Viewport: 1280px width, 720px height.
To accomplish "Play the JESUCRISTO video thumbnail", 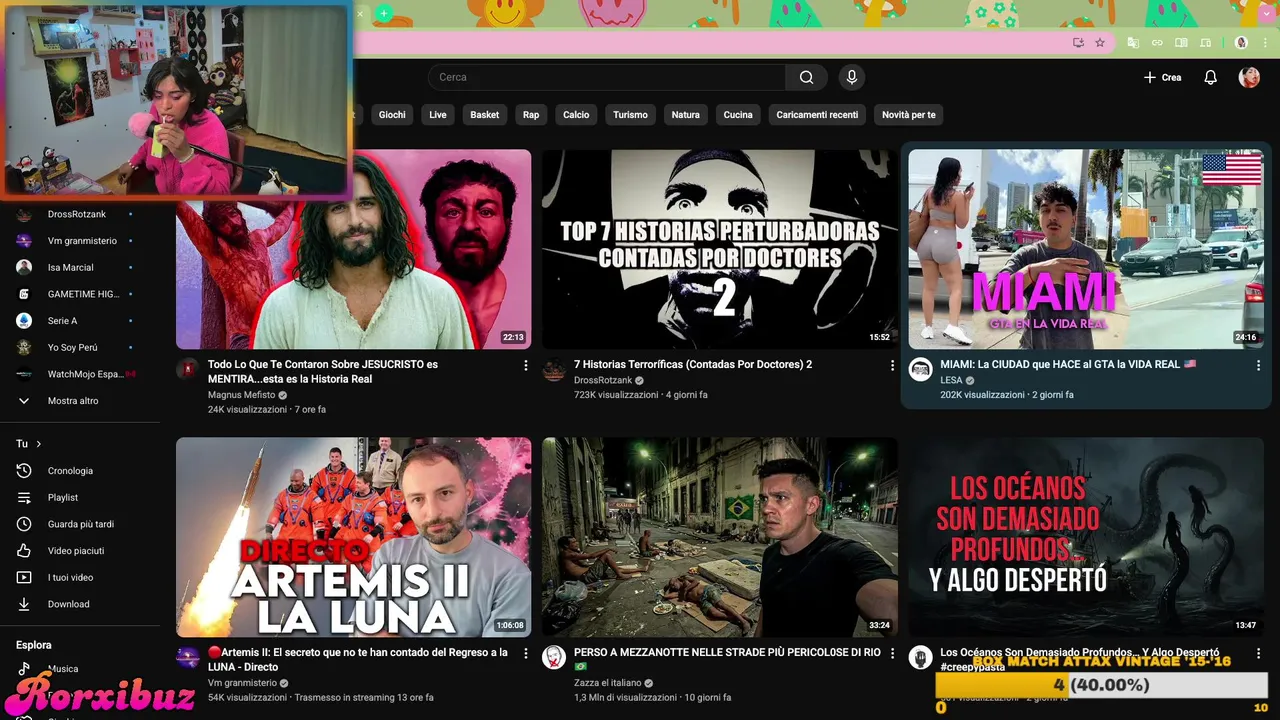I will (353, 249).
